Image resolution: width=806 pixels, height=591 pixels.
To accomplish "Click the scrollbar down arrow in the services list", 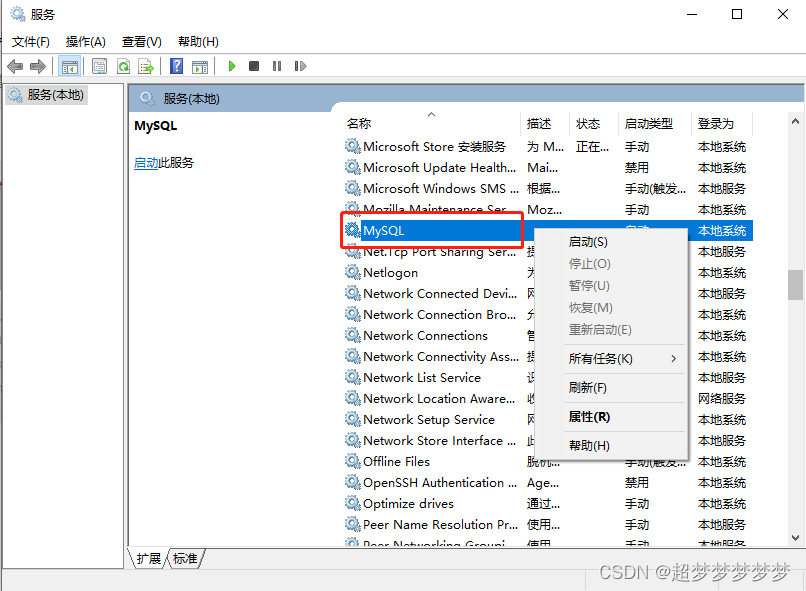I will pos(795,538).
